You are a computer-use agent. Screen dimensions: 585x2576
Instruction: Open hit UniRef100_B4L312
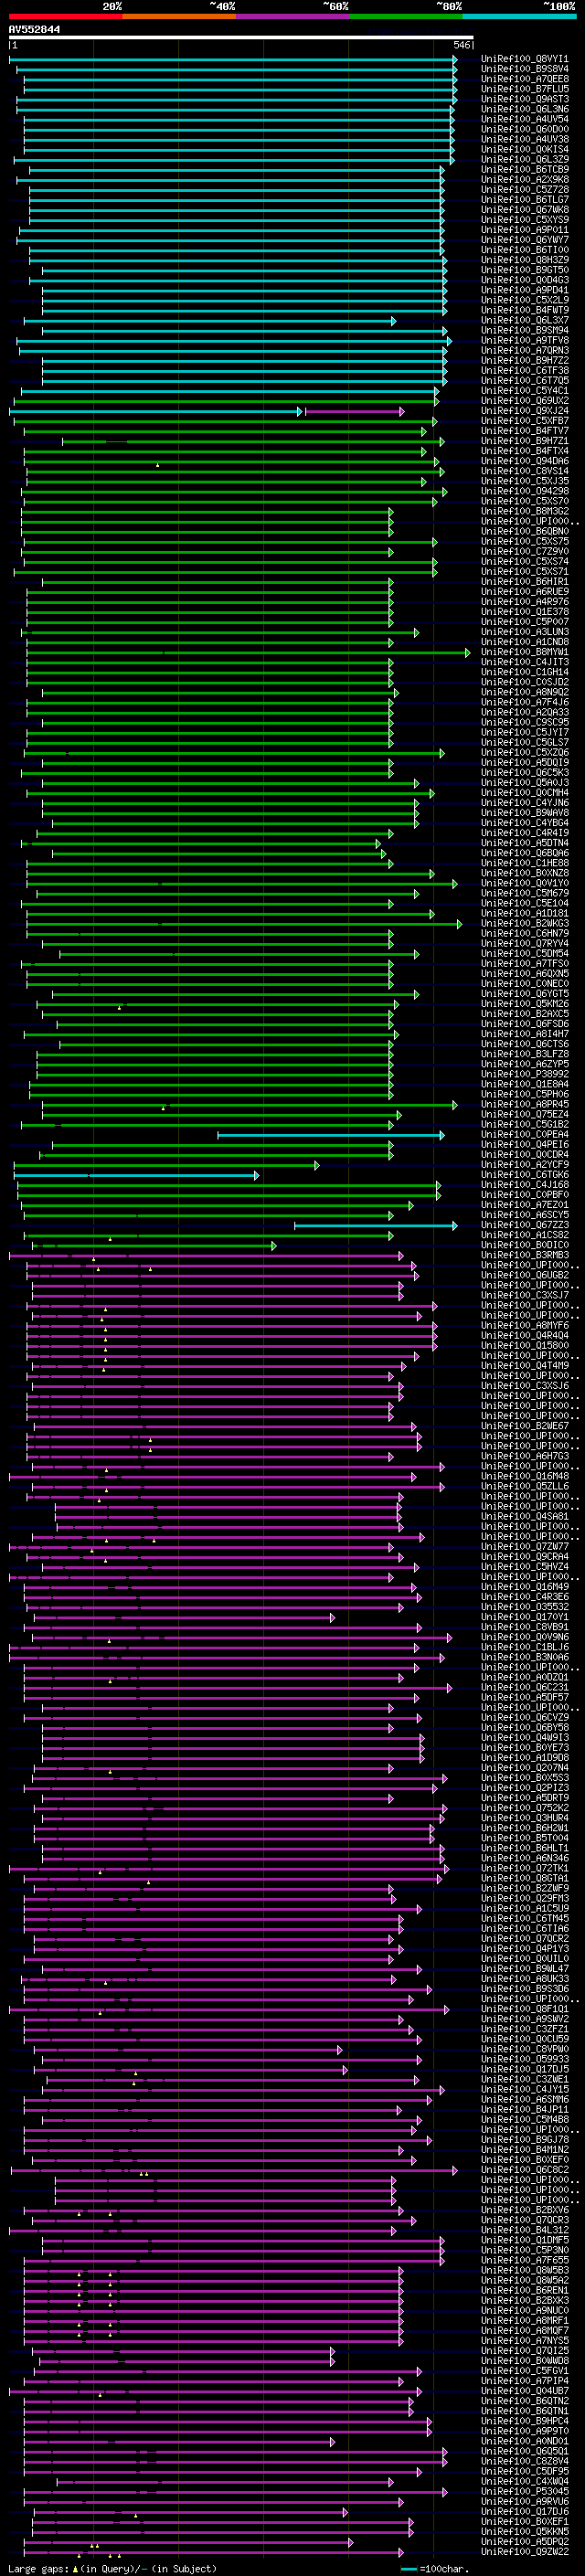525,2229
